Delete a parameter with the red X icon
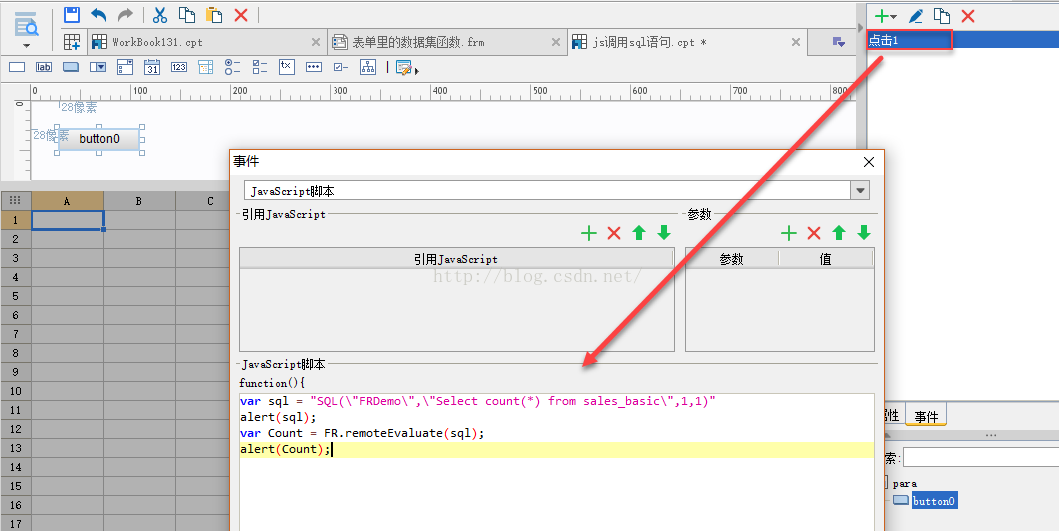The height and width of the screenshot is (531, 1059). pos(814,233)
